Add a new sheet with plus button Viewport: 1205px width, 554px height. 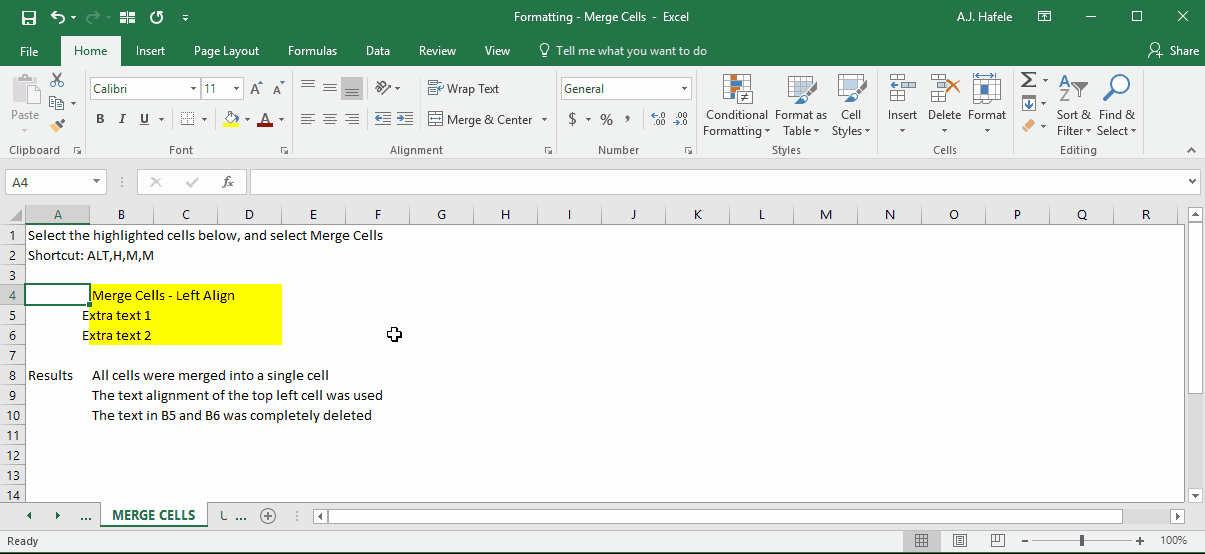tap(268, 516)
